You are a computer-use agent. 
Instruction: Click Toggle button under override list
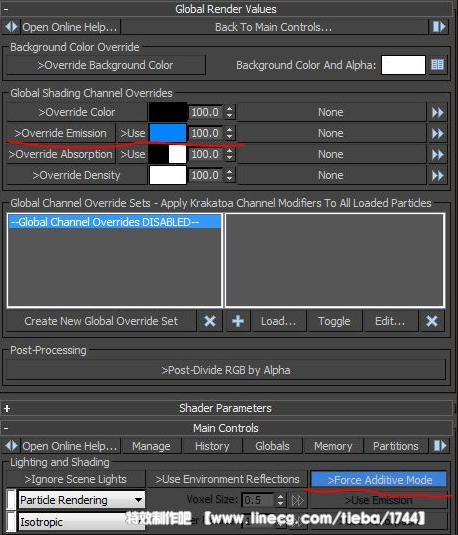pos(334,321)
